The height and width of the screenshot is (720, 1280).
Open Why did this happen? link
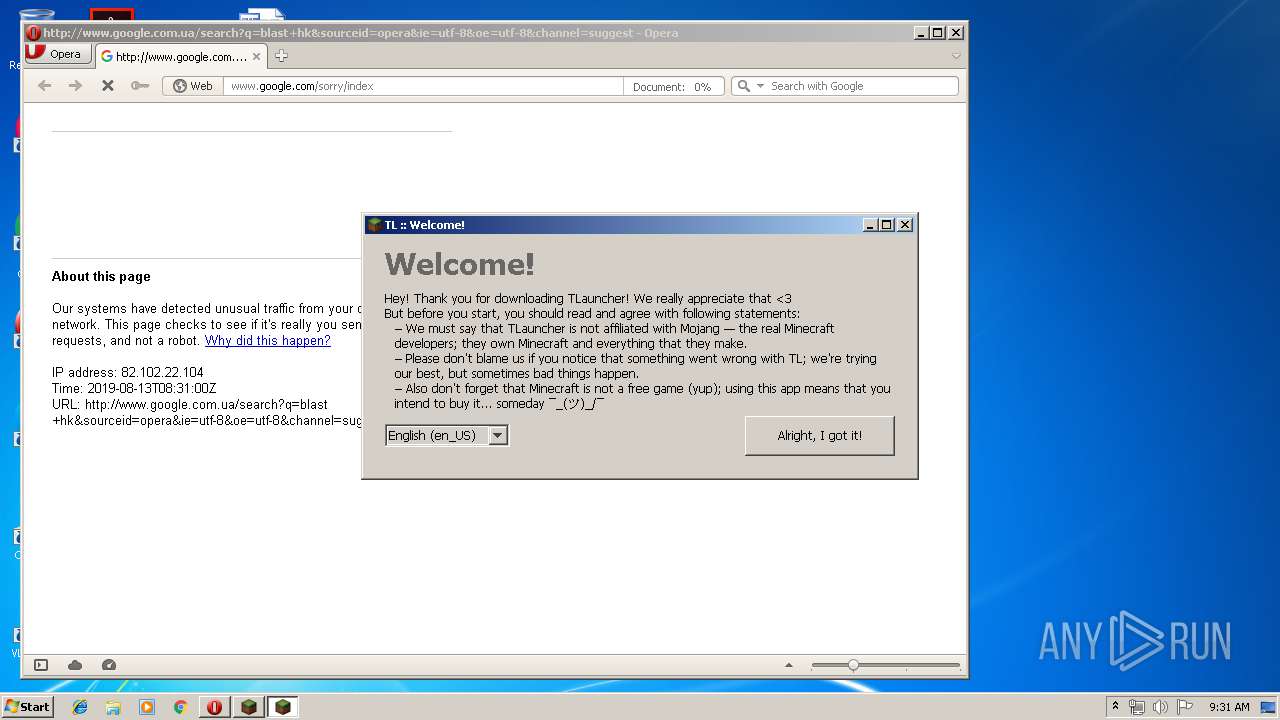coord(268,341)
